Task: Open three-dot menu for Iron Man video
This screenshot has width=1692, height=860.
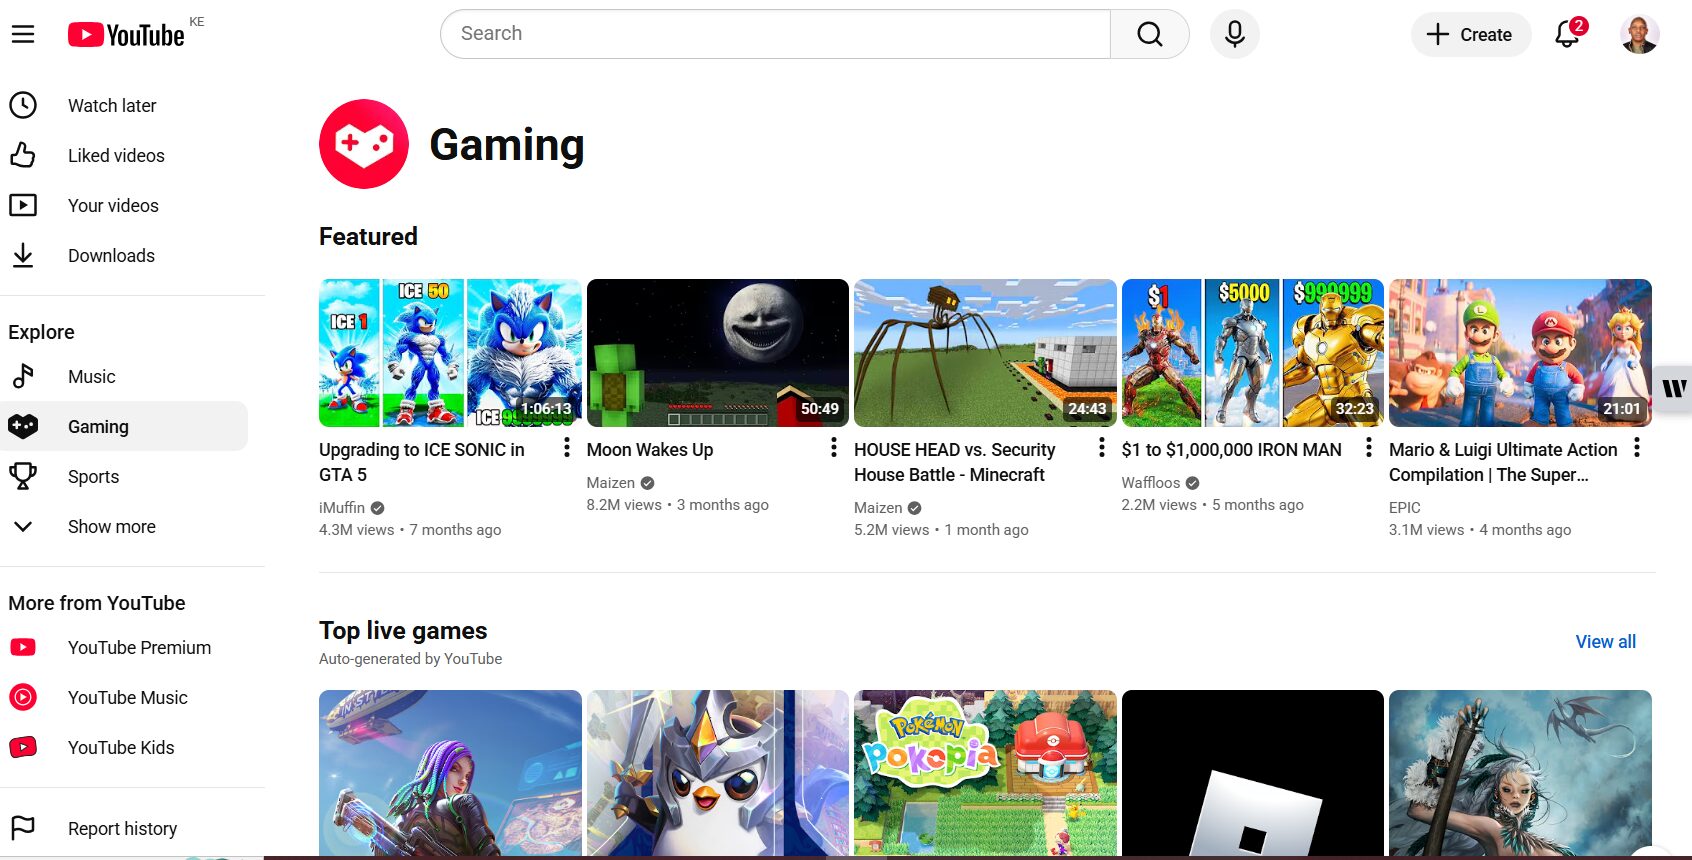Action: point(1369,448)
